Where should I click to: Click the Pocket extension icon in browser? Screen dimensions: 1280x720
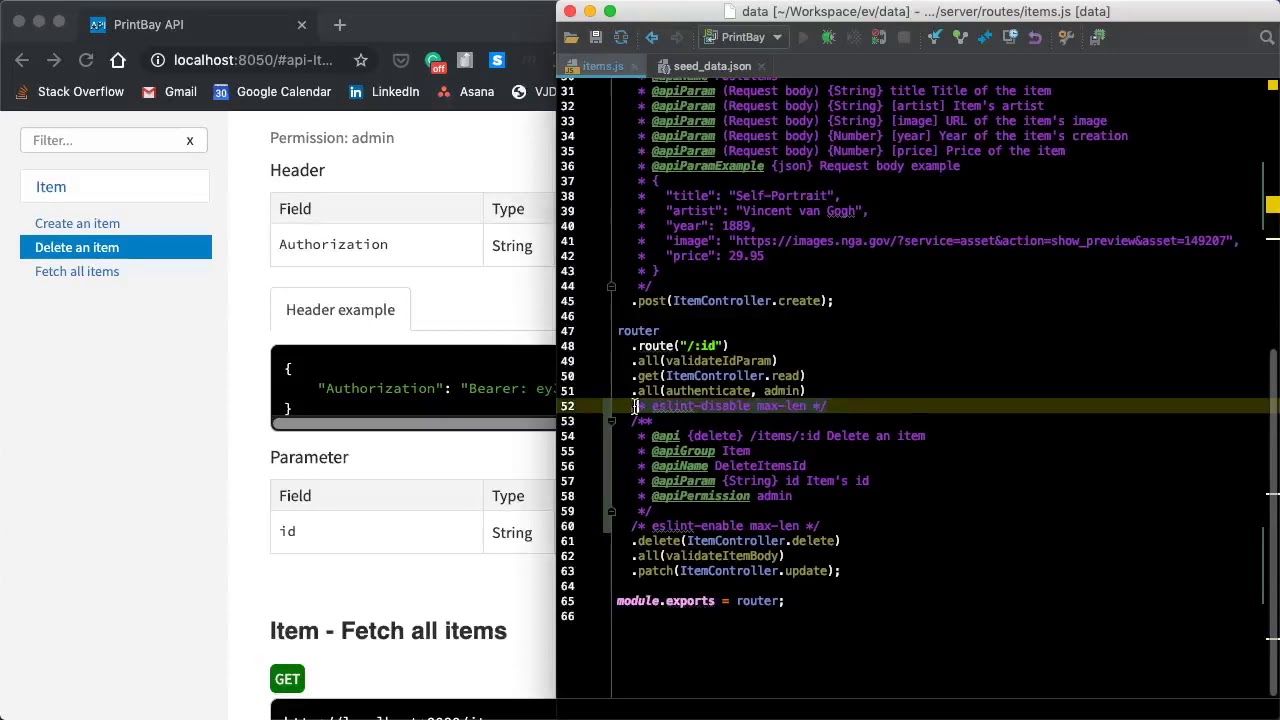click(x=401, y=60)
